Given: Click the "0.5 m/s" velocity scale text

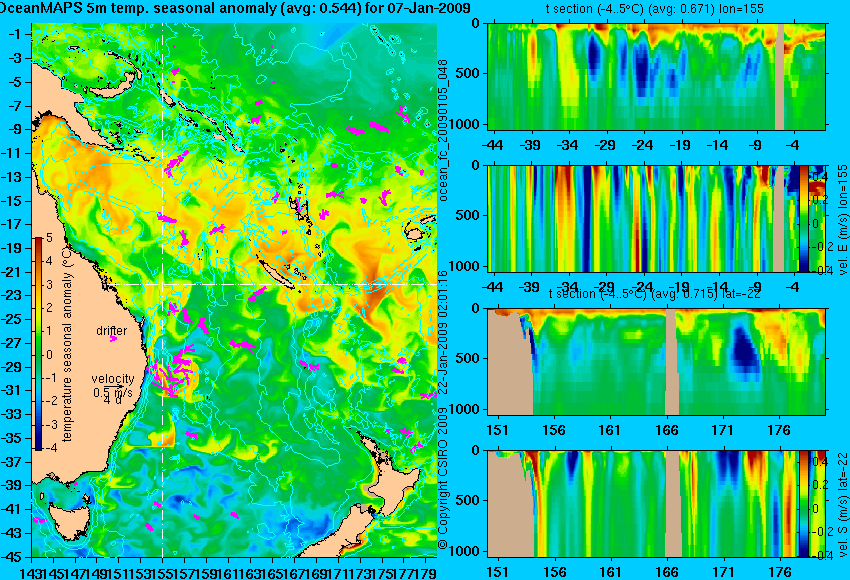Looking at the screenshot, I should [113, 392].
